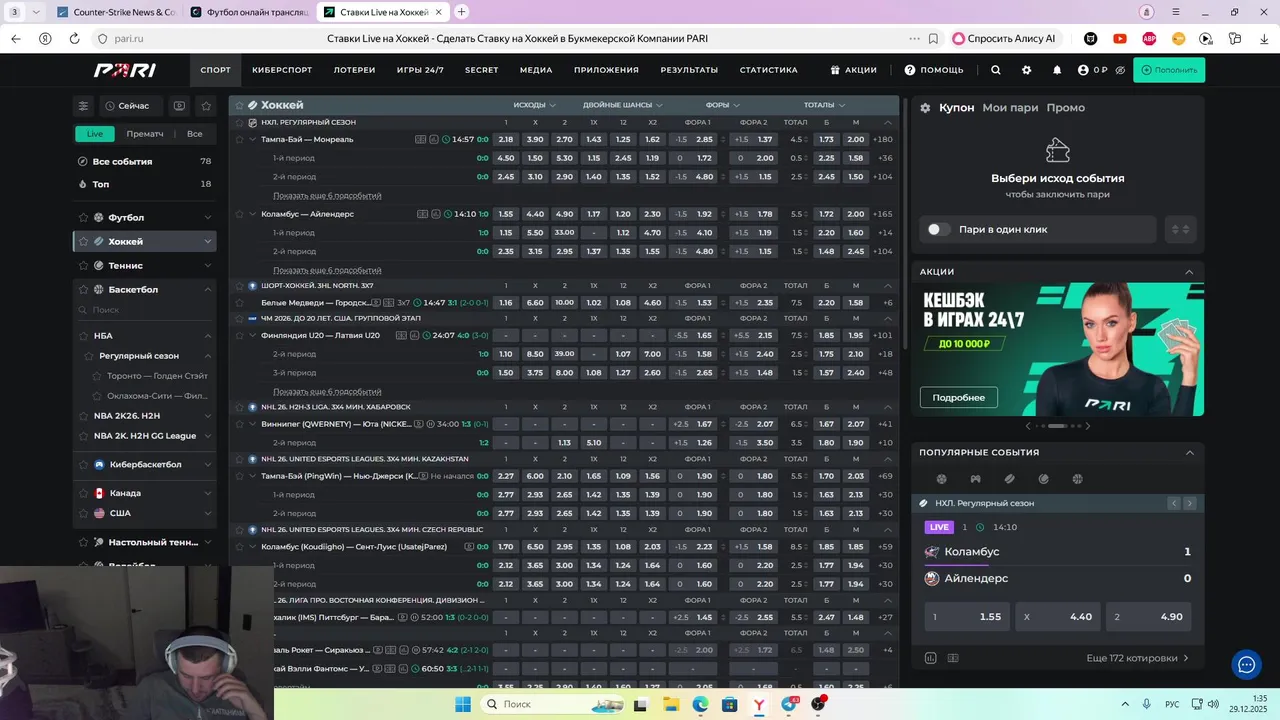Select basketball icon in popular events
The image size is (1280, 720).
(x=1077, y=479)
